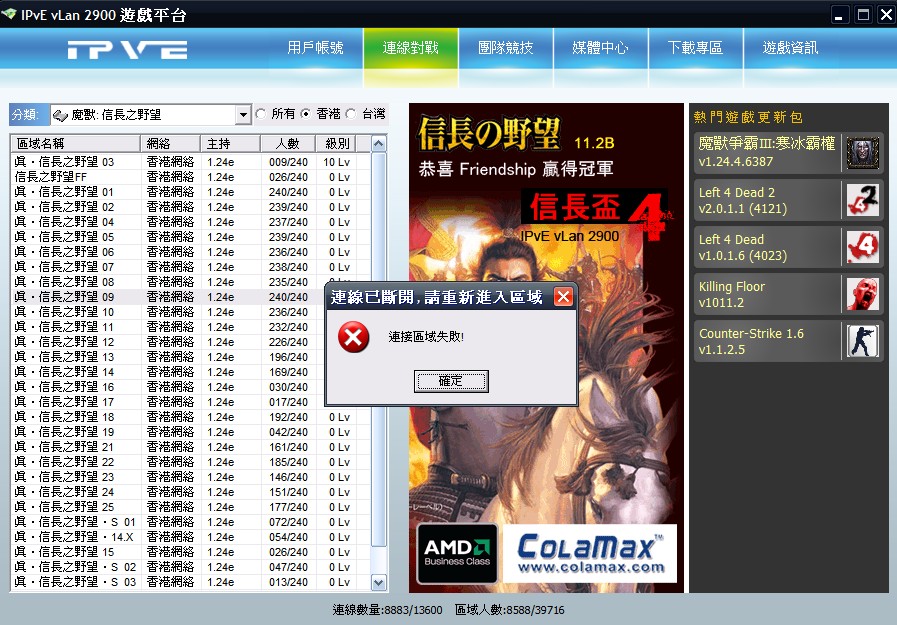Sort by 人數 column header

pyautogui.click(x=288, y=144)
